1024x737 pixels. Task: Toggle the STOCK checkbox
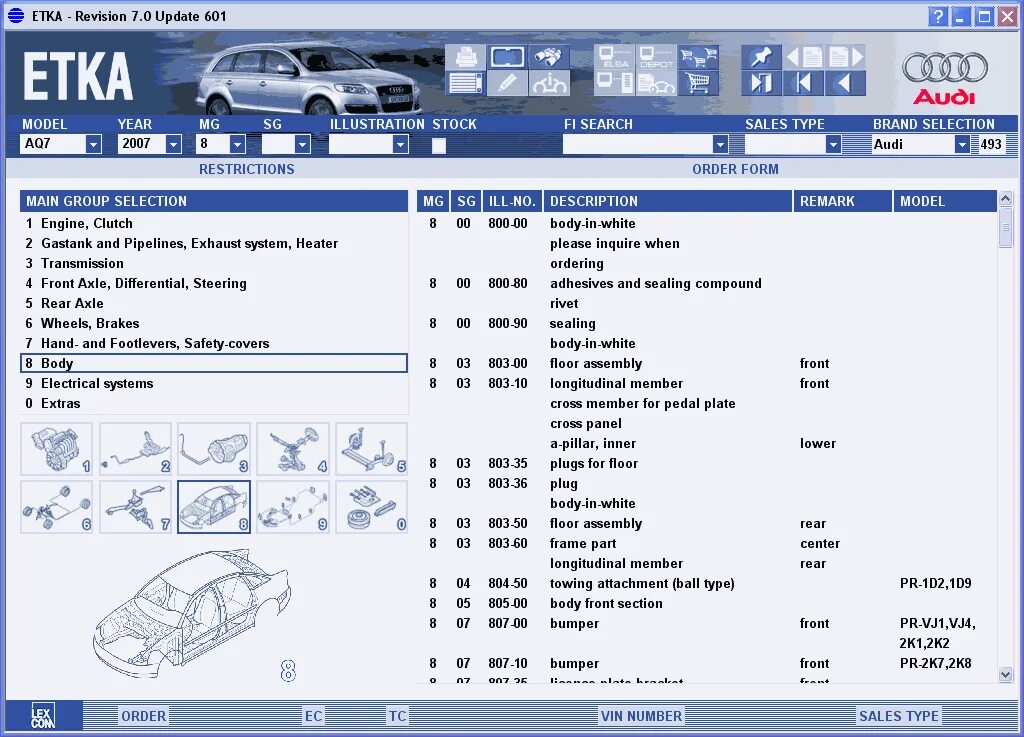tap(439, 145)
